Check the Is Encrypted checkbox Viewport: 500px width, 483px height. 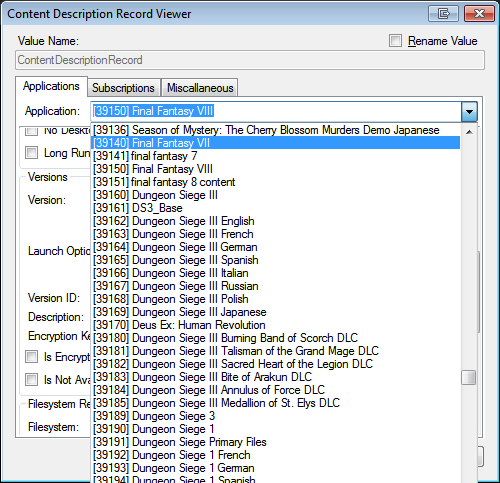(x=31, y=356)
